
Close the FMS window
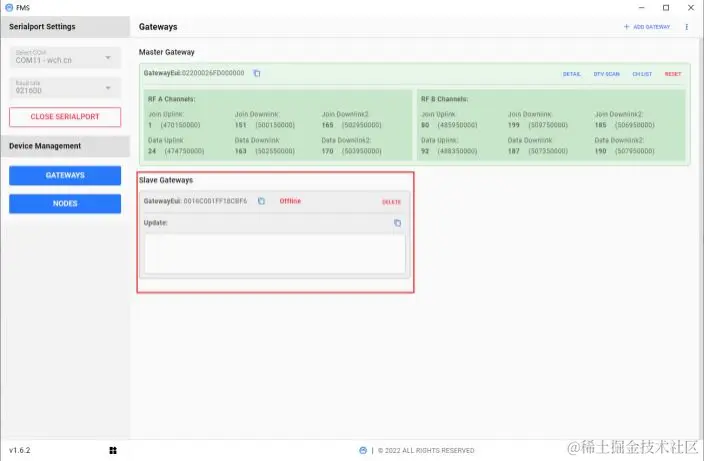click(x=691, y=8)
